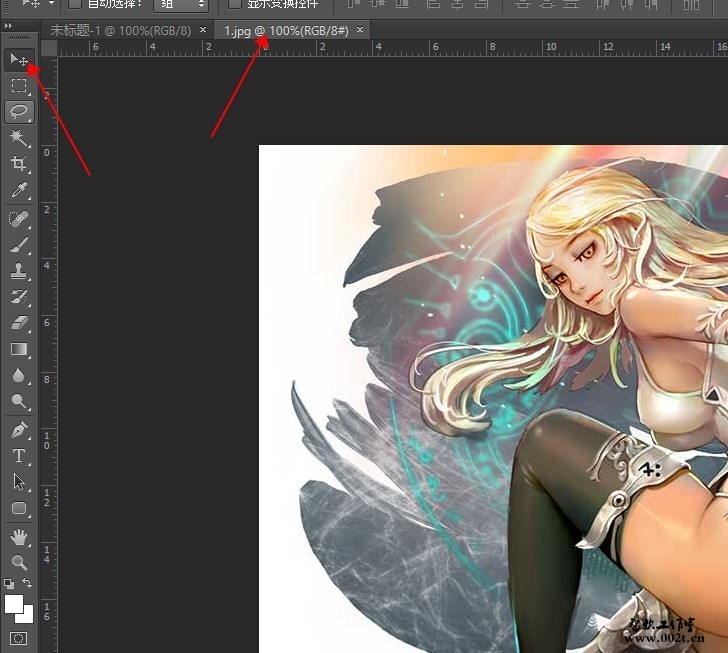Image resolution: width=728 pixels, height=653 pixels.
Task: Collapse the toolbar with the double arrow
Action: click(x=8, y=26)
